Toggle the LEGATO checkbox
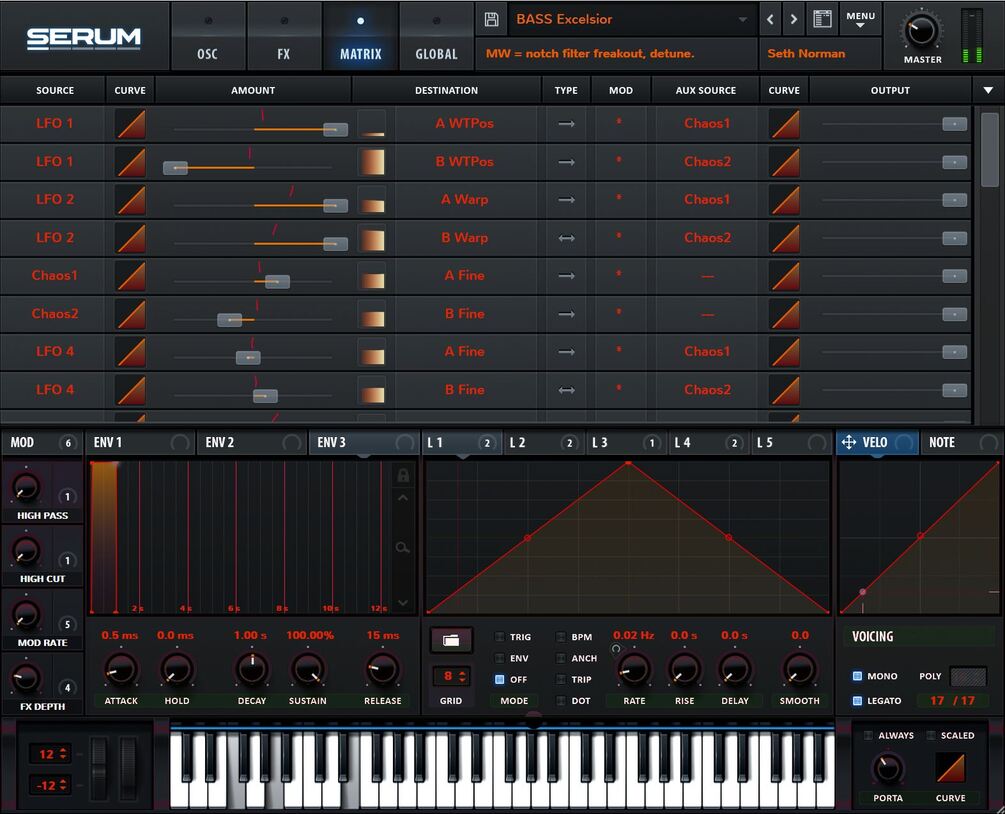The height and width of the screenshot is (814, 1005). [x=857, y=701]
